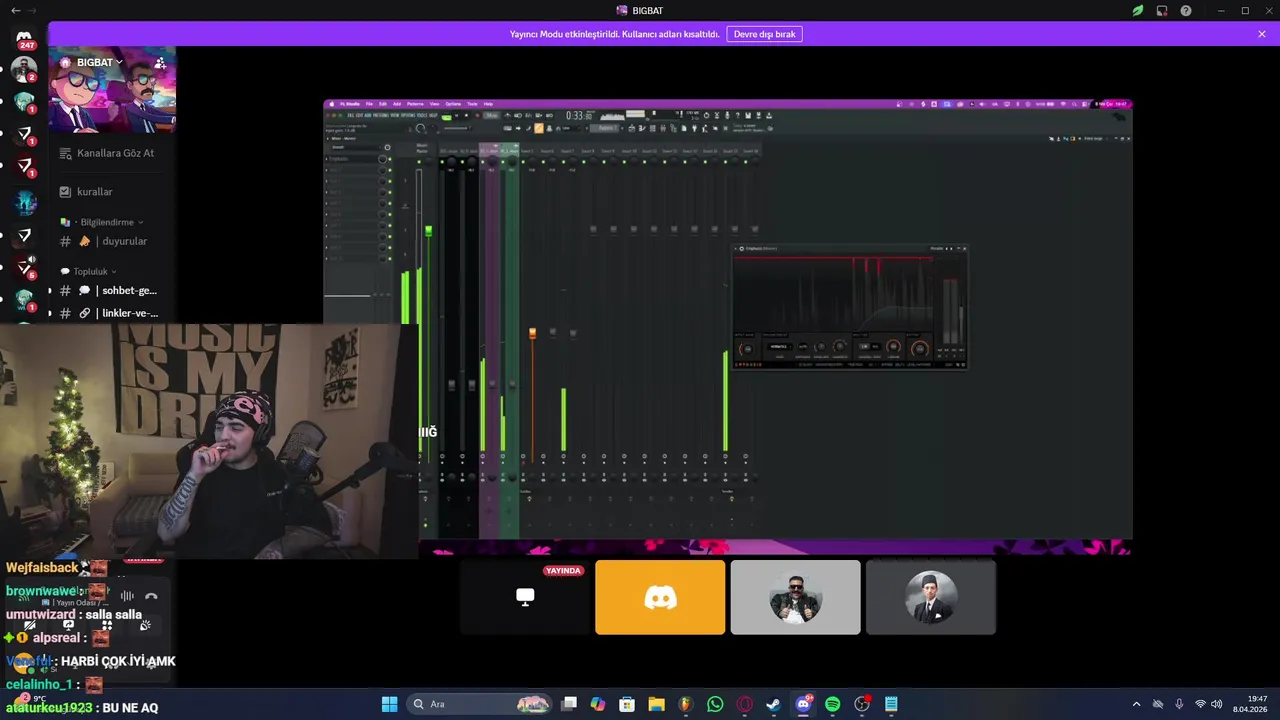Select the participant tile with sunglasses avatar
Screen dimensions: 1280x720
pyautogui.click(x=795, y=597)
